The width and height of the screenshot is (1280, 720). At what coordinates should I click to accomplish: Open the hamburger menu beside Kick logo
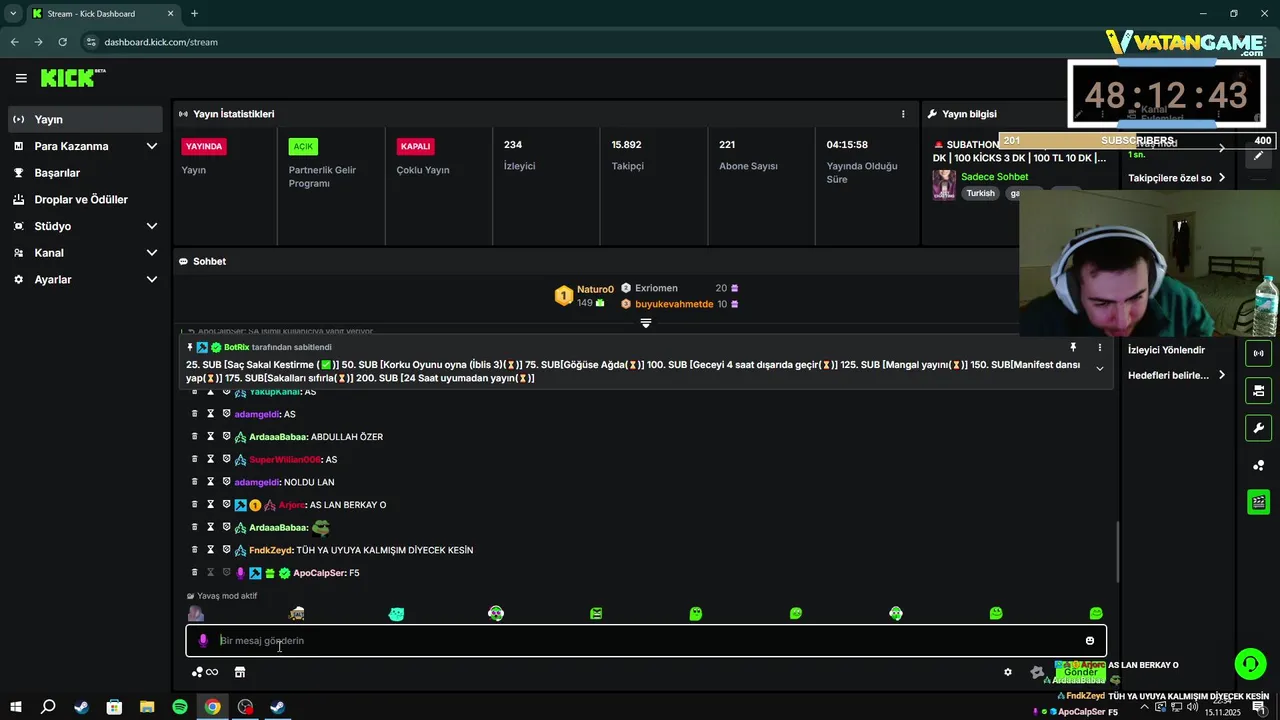21,78
